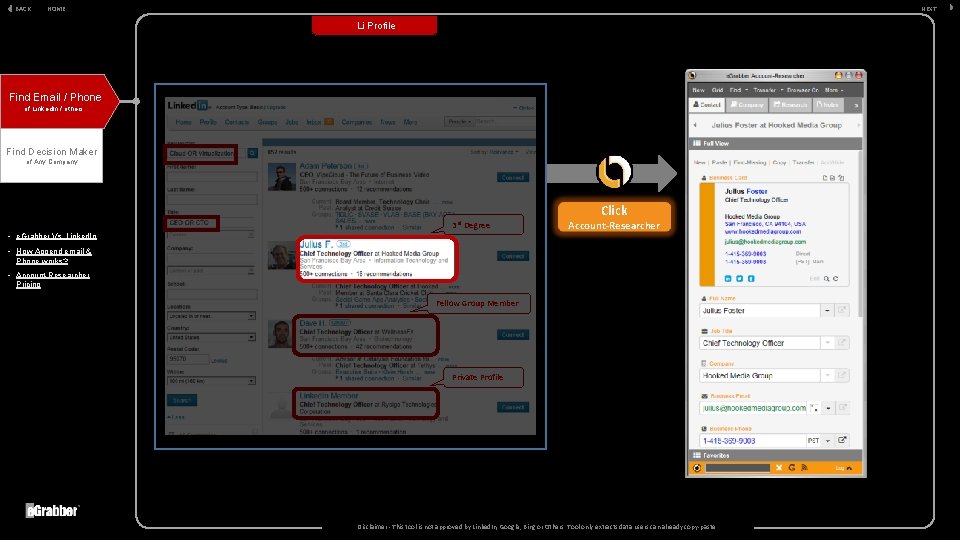Open Dave H. profile name link
The image size is (960, 540).
coord(312,323)
